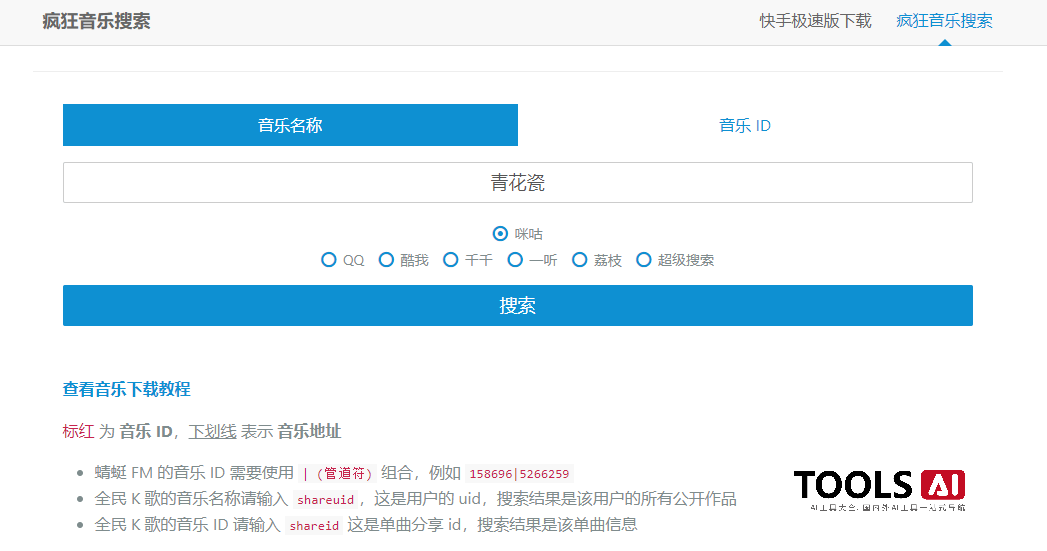
Task: Select the 荔枝 radio button
Action: 580,260
